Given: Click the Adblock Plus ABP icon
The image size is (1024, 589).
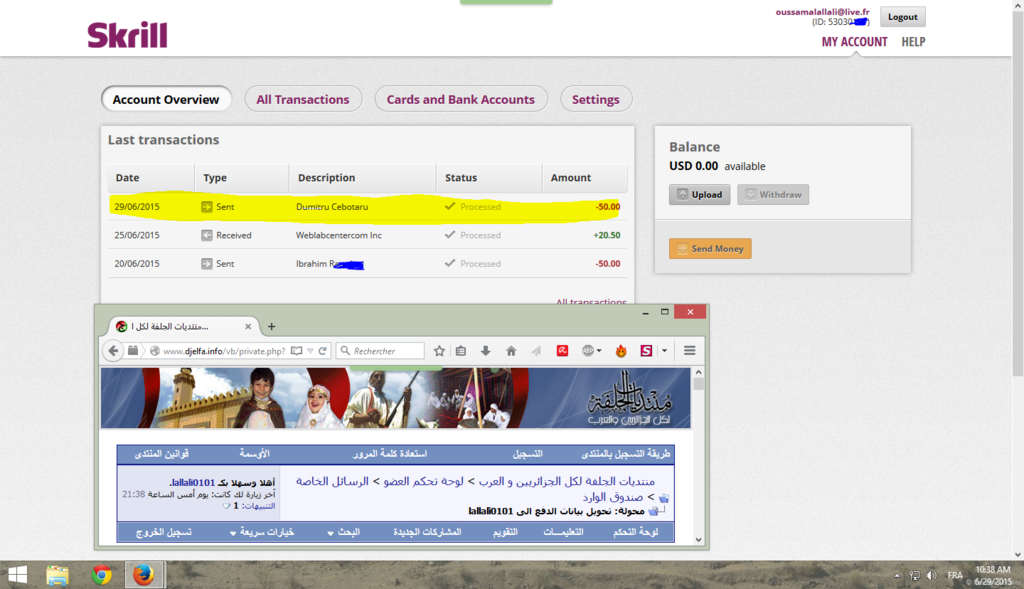Looking at the screenshot, I should (588, 351).
